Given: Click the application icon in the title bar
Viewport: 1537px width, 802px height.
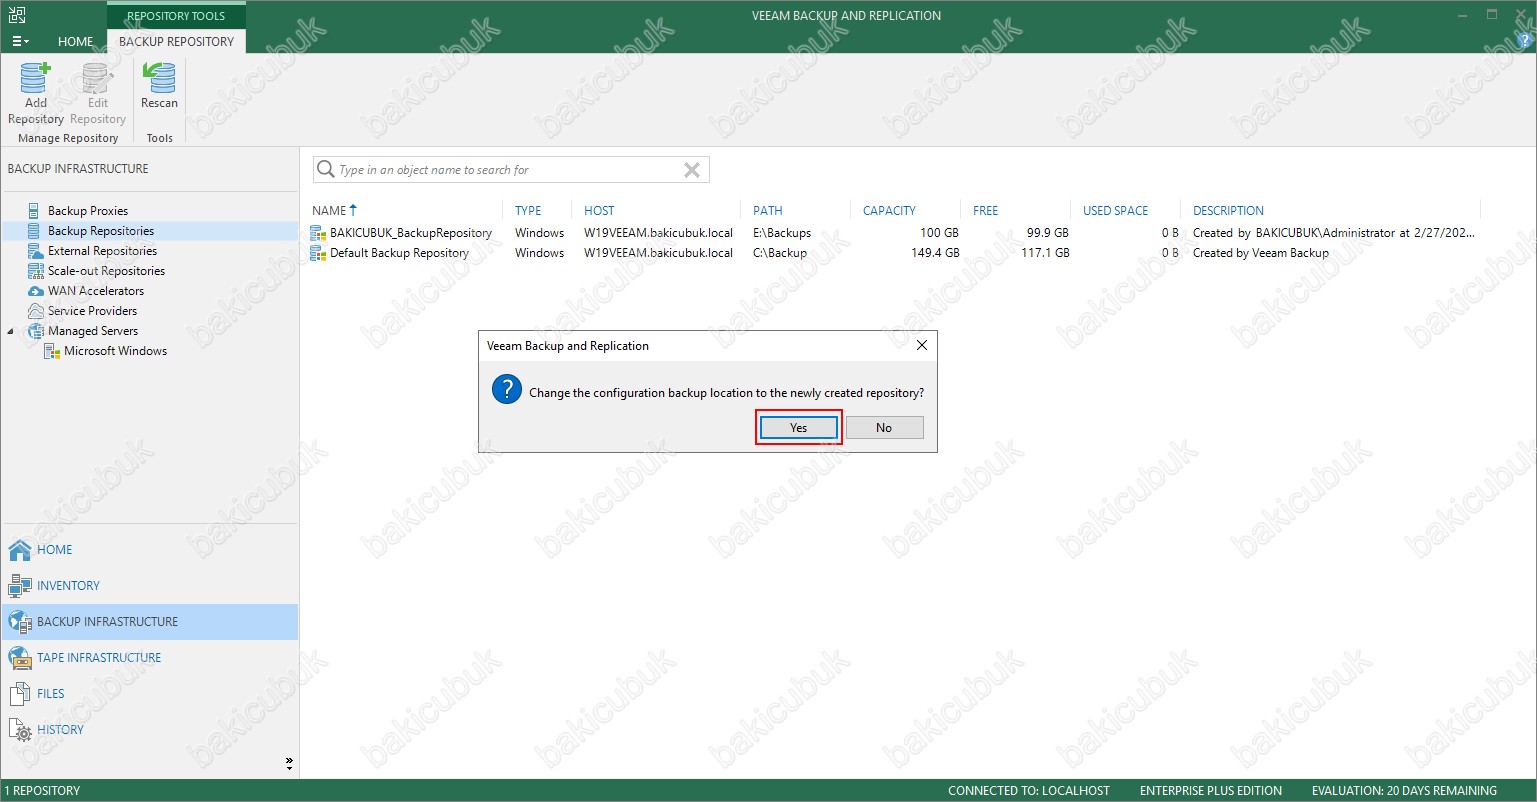Looking at the screenshot, I should point(16,14).
